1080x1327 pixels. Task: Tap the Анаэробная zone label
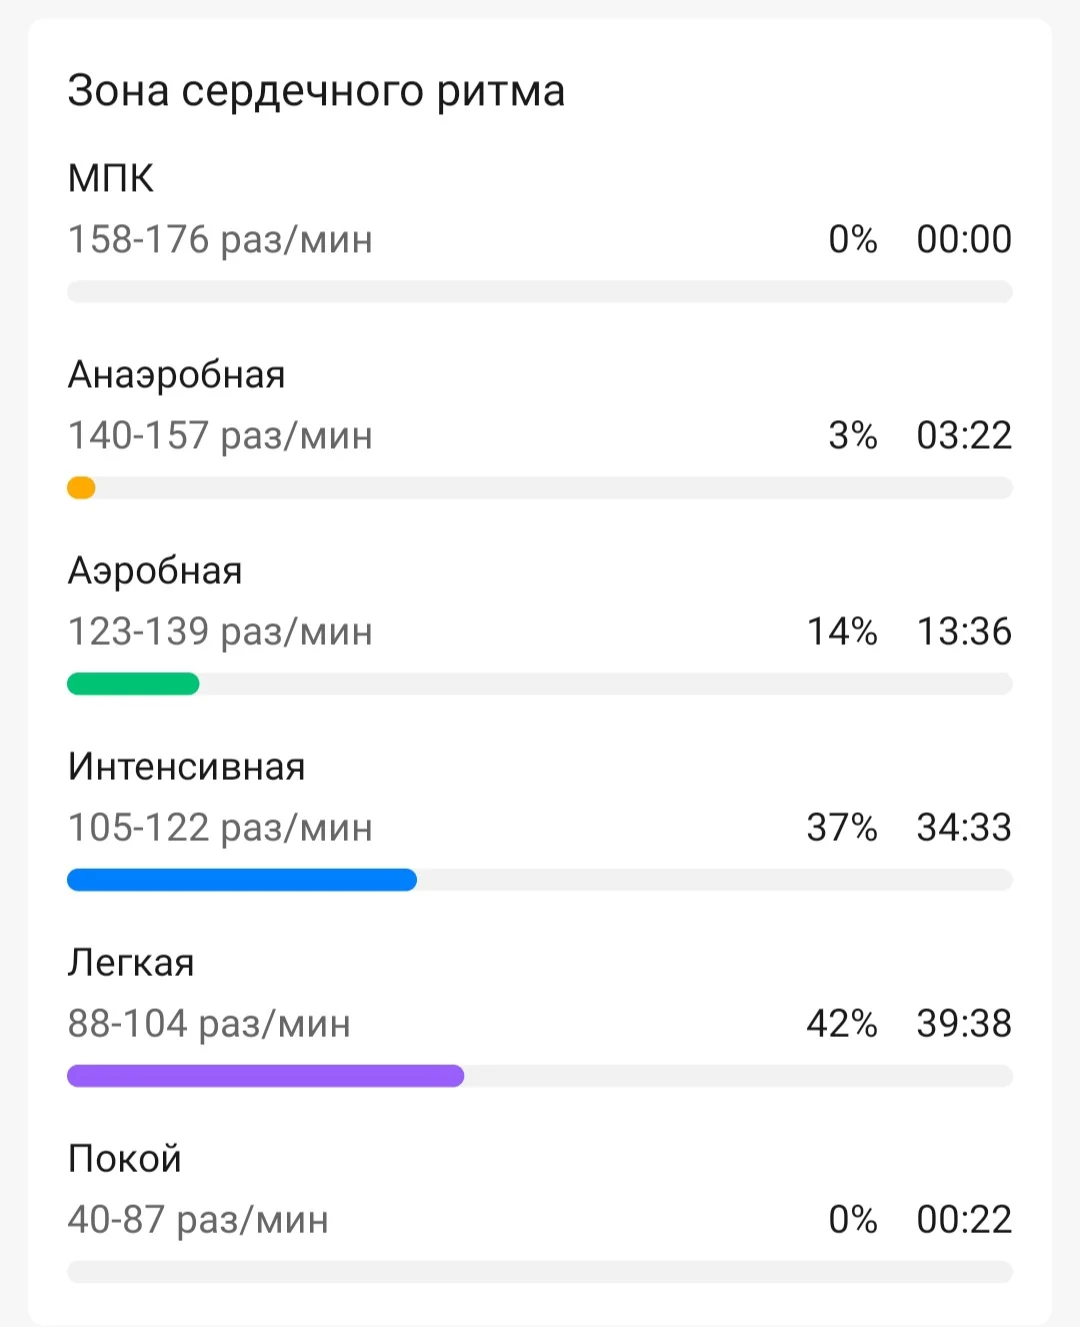177,375
